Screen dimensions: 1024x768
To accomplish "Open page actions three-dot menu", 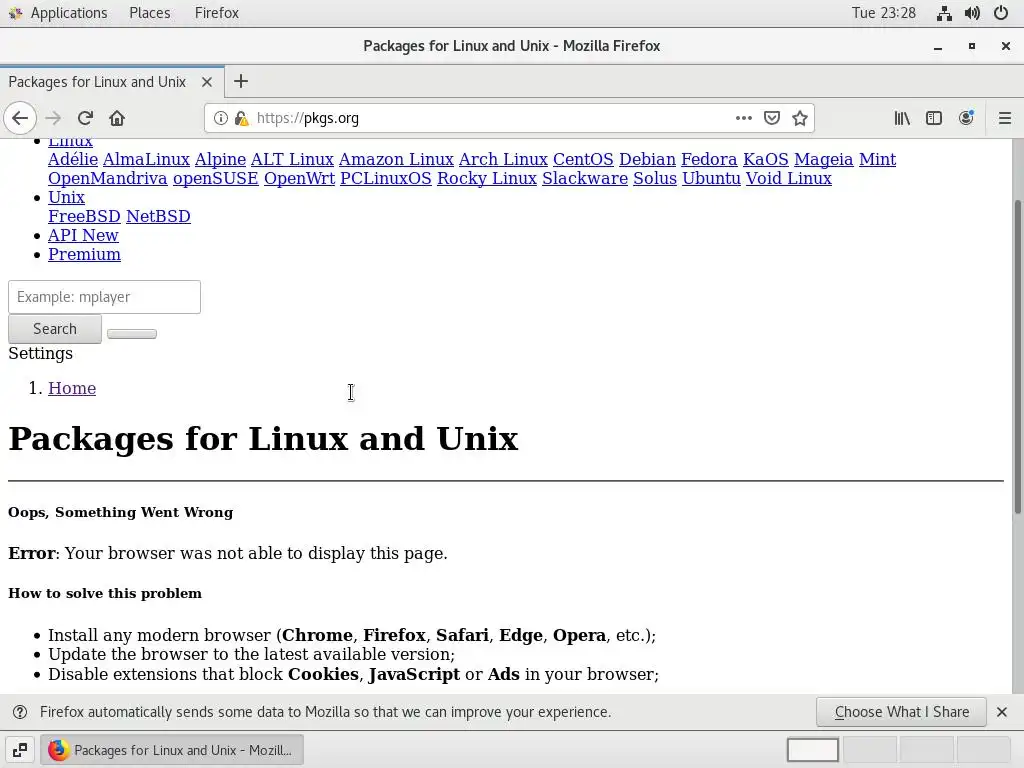I will coord(743,118).
